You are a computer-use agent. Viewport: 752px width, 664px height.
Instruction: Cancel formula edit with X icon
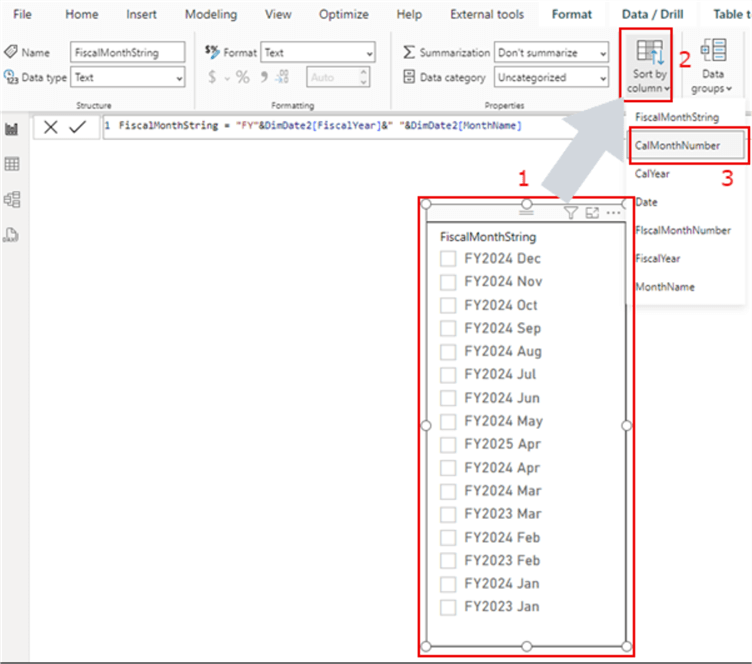click(x=51, y=127)
